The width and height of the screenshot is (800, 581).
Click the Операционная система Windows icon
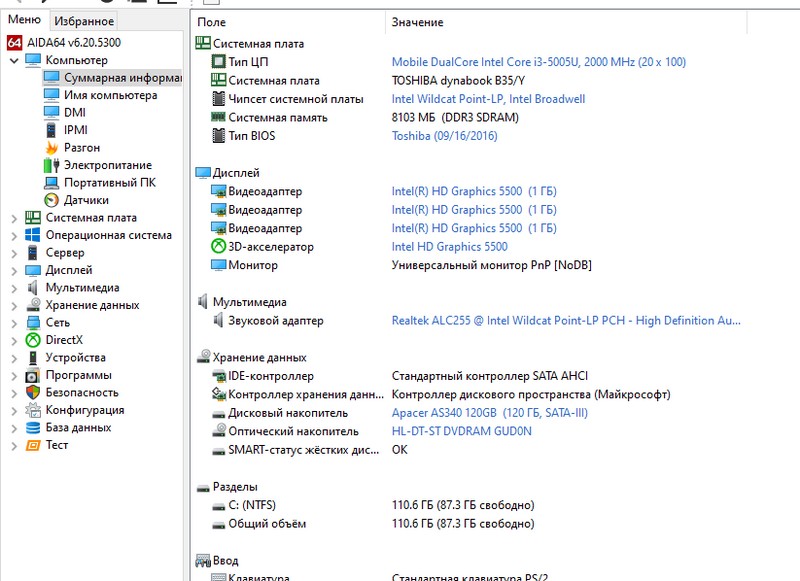coord(33,235)
